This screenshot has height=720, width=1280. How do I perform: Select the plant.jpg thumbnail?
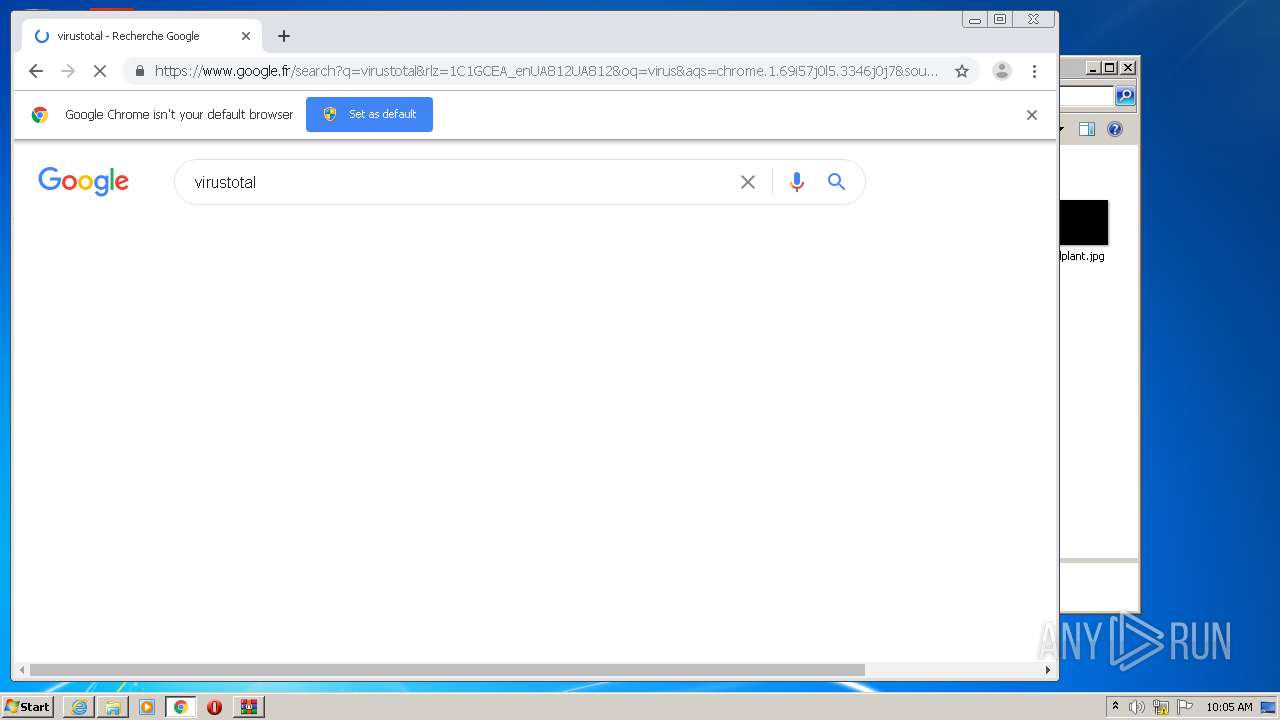coord(1084,222)
